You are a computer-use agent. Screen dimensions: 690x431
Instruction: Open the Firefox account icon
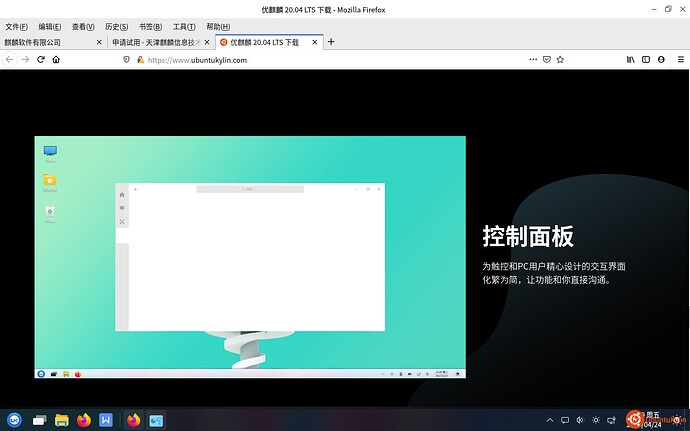(661, 59)
